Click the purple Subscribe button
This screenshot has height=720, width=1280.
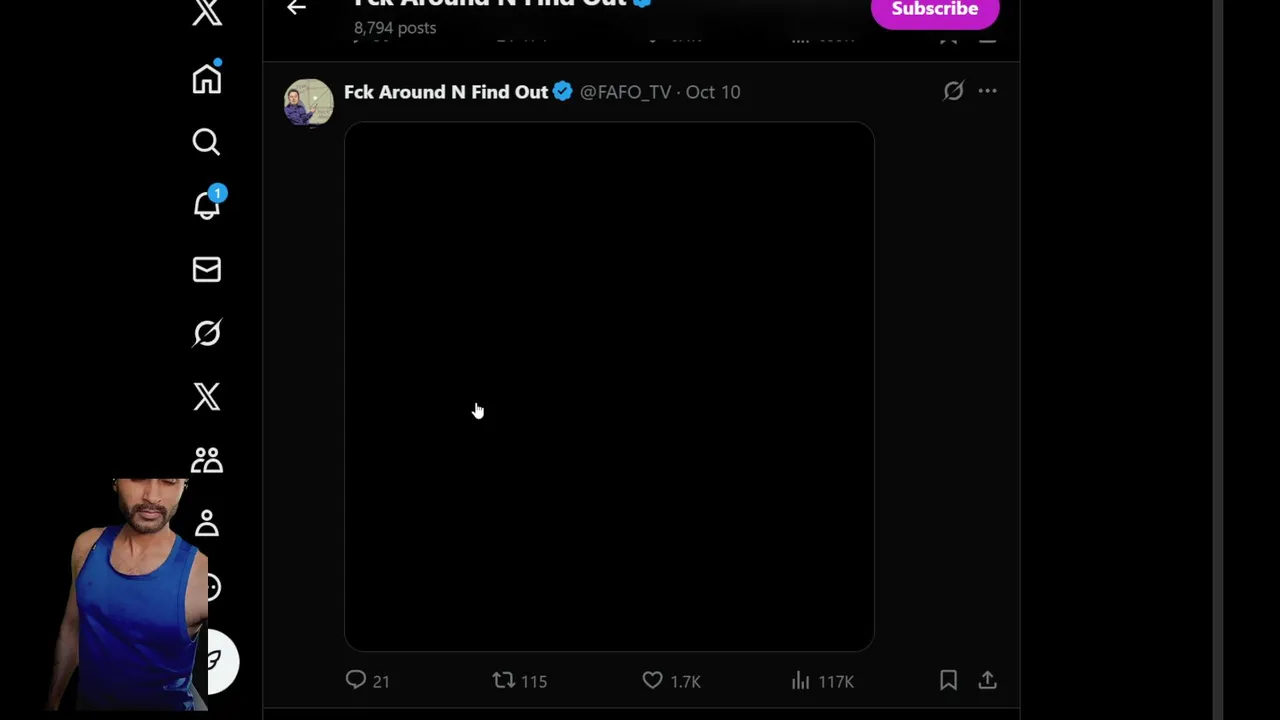click(x=934, y=10)
